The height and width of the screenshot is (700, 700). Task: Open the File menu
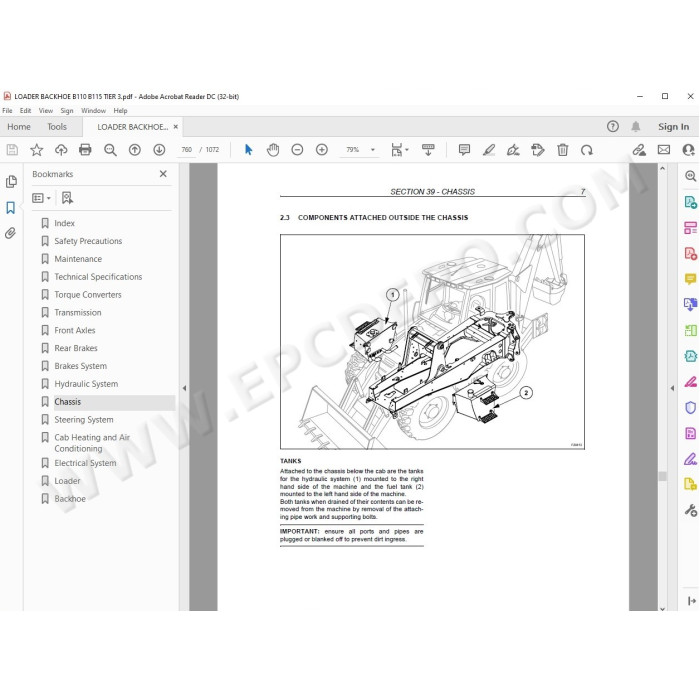[7, 110]
